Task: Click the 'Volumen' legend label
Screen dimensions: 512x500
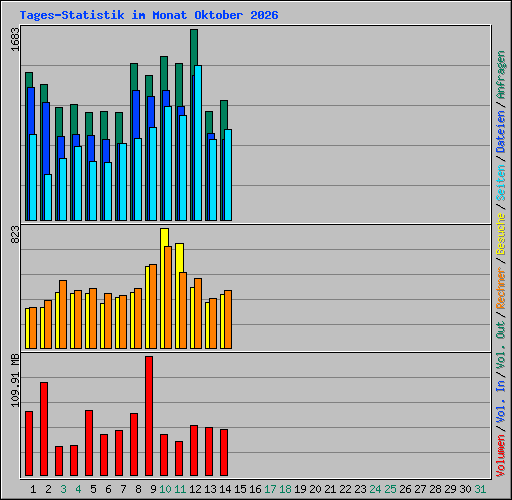Action: point(501,456)
